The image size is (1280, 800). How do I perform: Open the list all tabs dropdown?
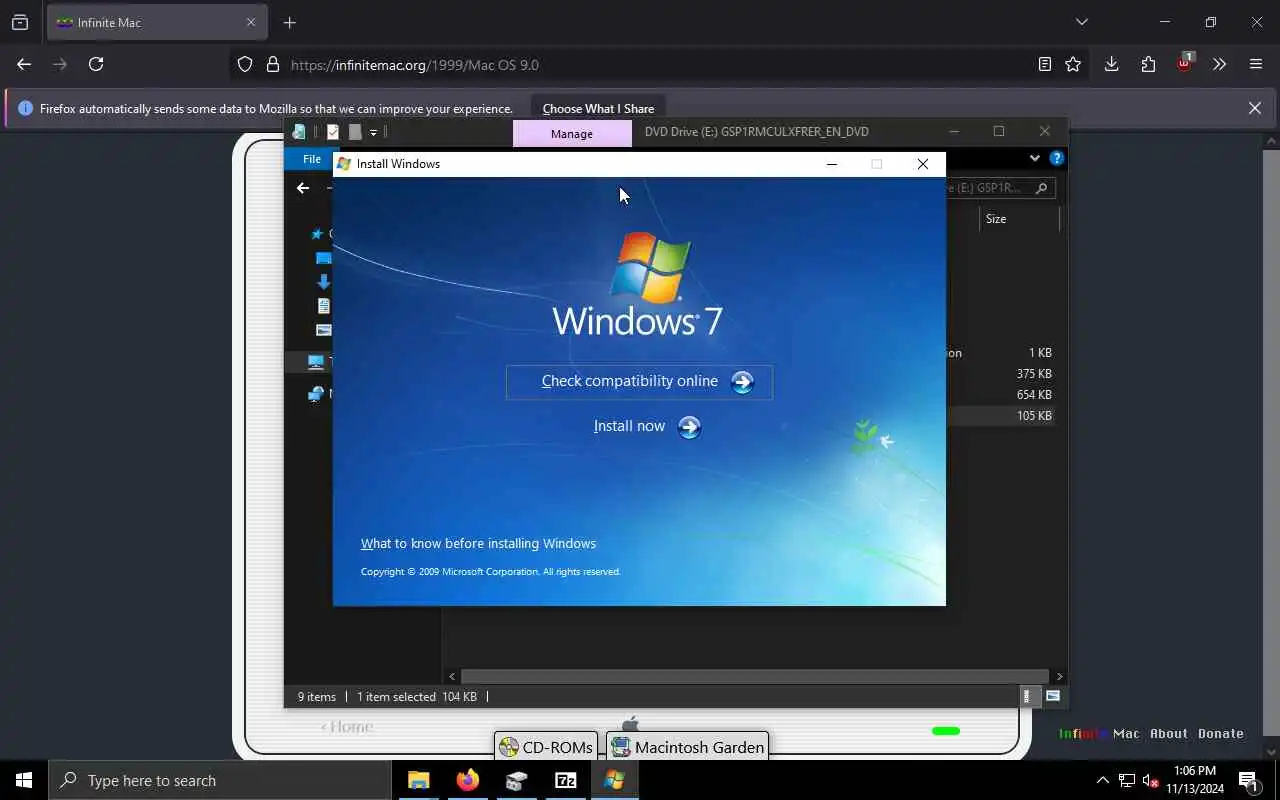1082,22
